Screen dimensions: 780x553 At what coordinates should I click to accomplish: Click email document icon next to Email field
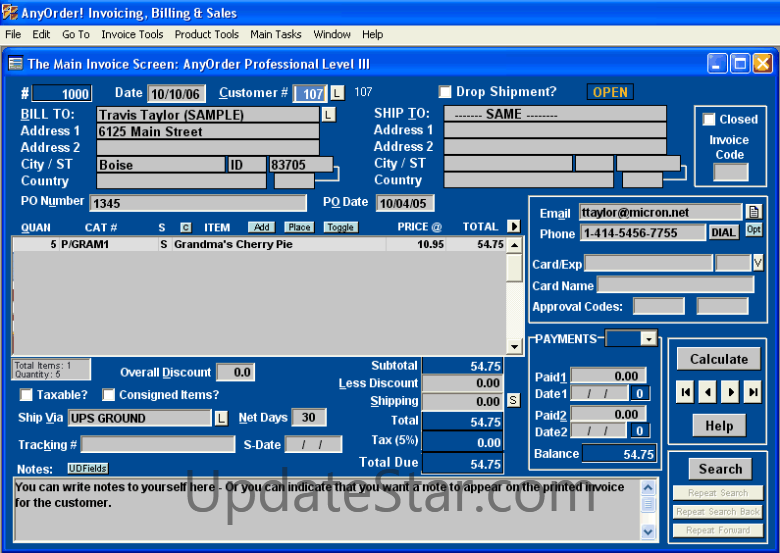pos(754,212)
